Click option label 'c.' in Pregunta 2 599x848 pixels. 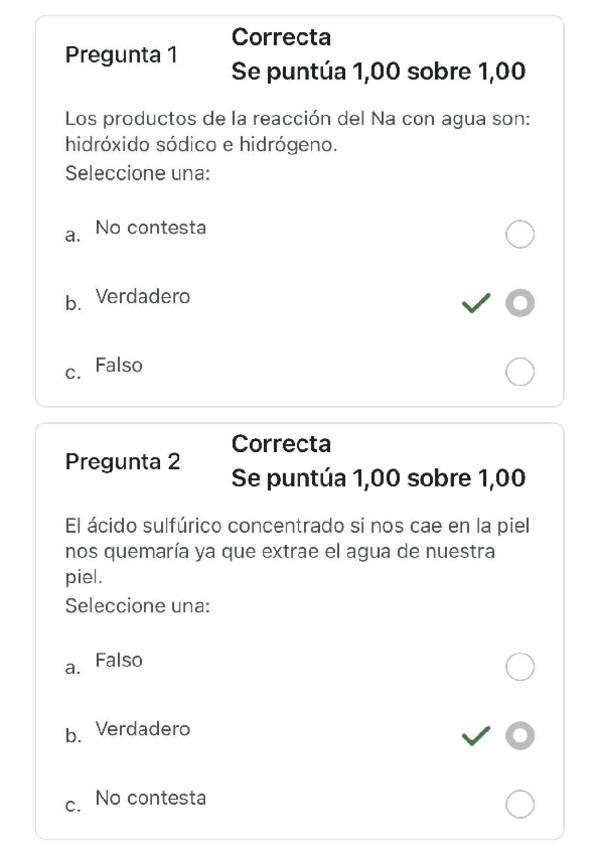point(71,804)
